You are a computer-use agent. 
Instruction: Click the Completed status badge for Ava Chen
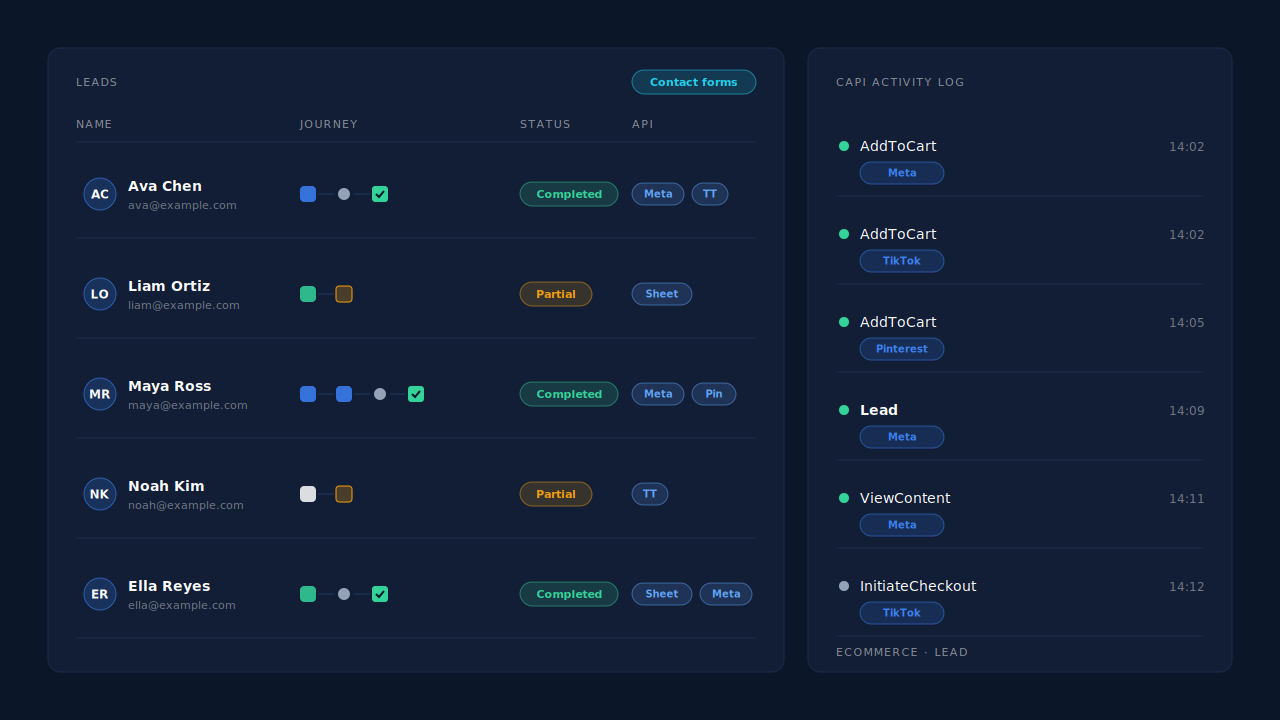coord(569,194)
